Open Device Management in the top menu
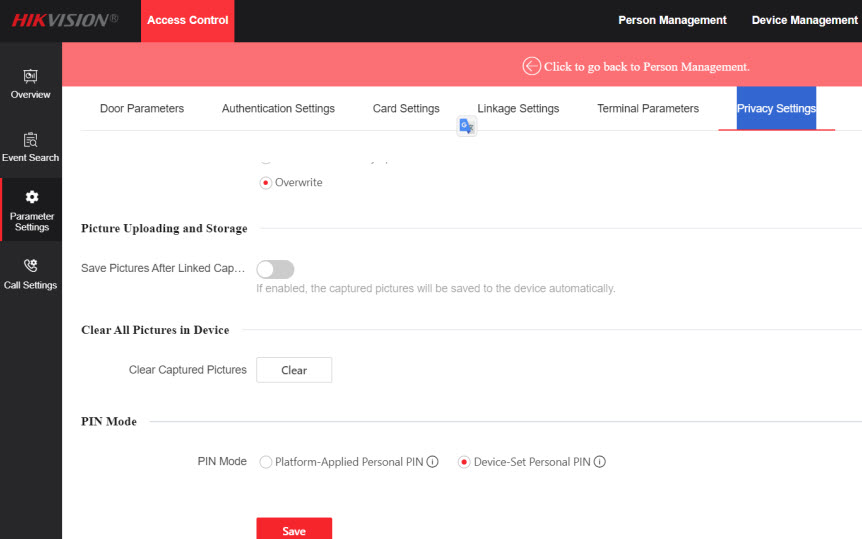This screenshot has width=862, height=539. 804,20
